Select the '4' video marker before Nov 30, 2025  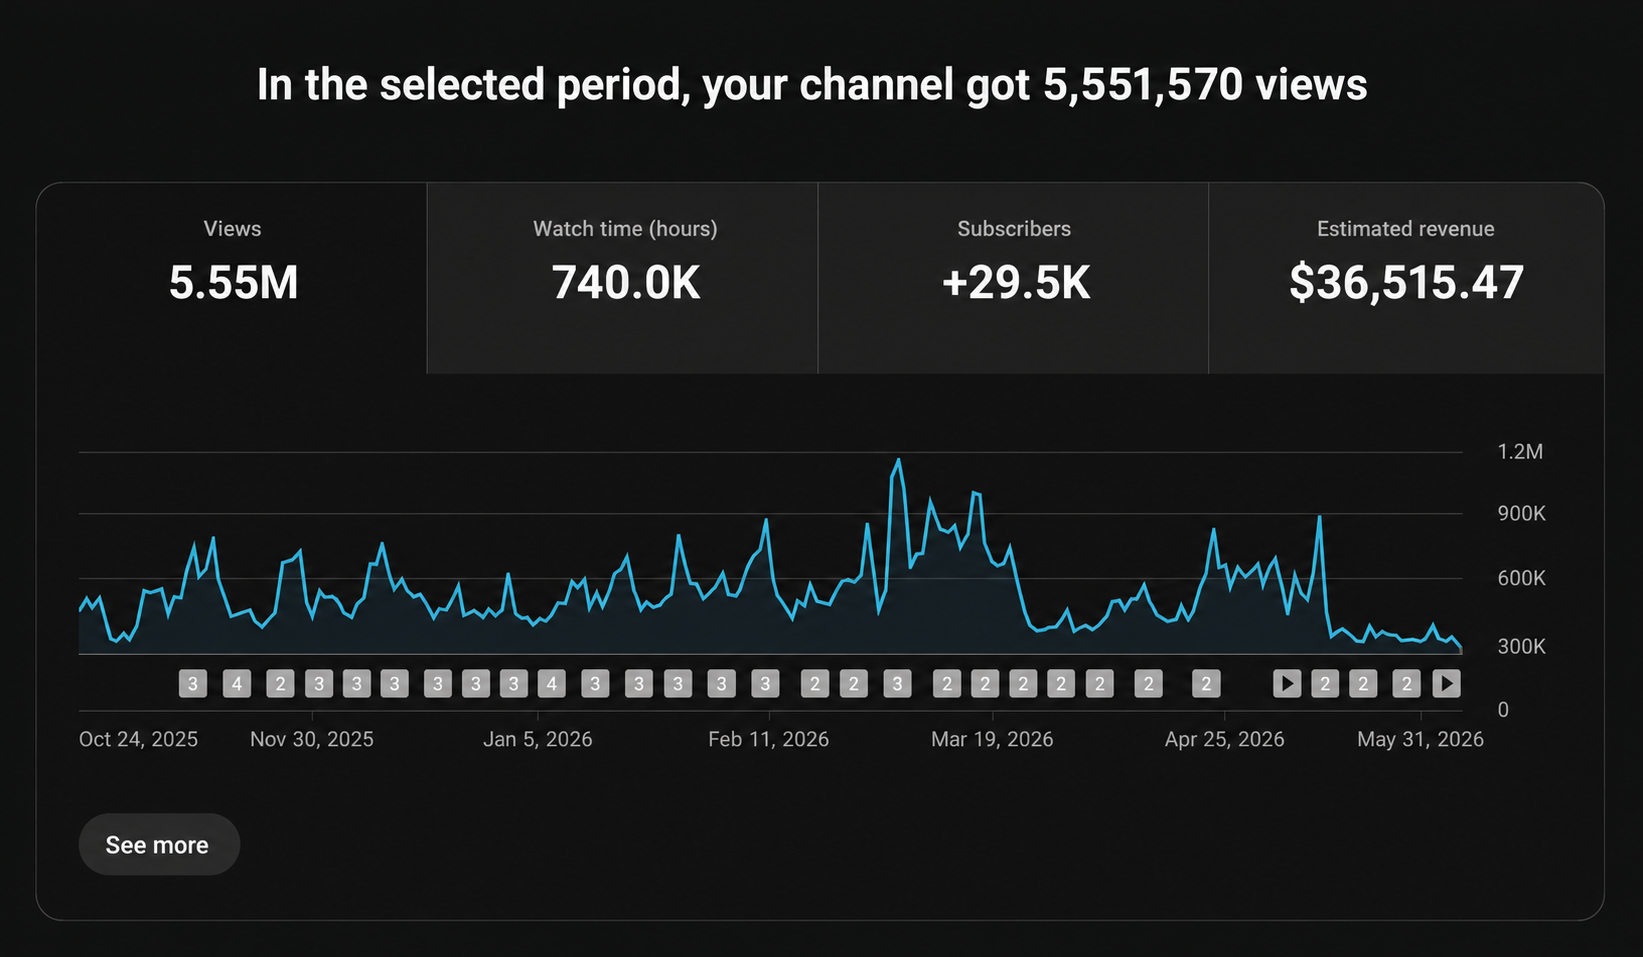[x=237, y=684]
